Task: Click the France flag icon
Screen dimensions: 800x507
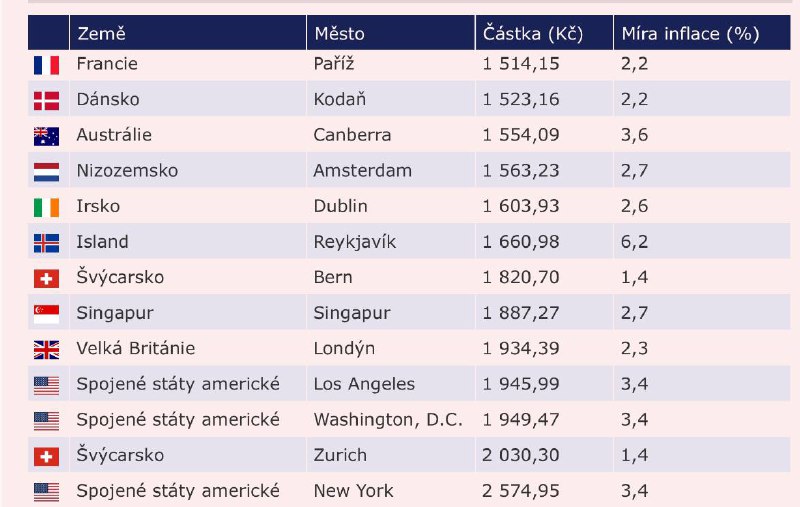Action: pyautogui.click(x=46, y=65)
